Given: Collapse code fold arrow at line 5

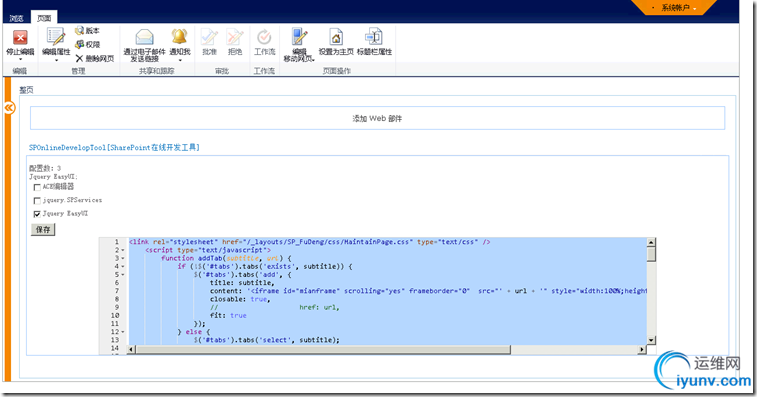Looking at the screenshot, I should pos(123,275).
